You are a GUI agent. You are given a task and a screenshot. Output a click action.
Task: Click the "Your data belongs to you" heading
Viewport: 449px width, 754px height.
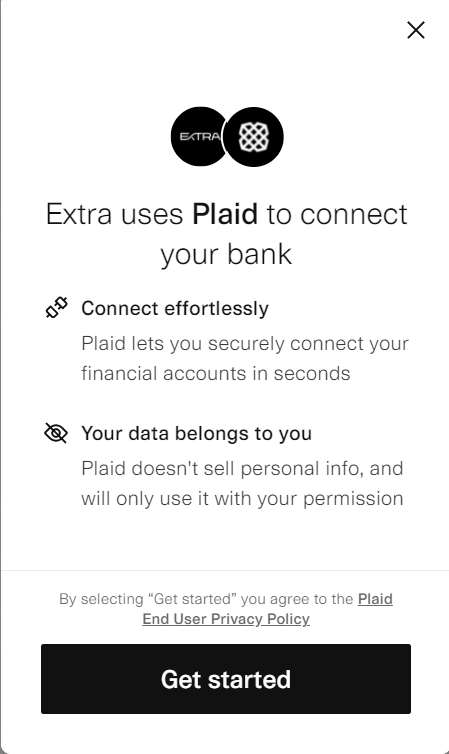(x=197, y=434)
